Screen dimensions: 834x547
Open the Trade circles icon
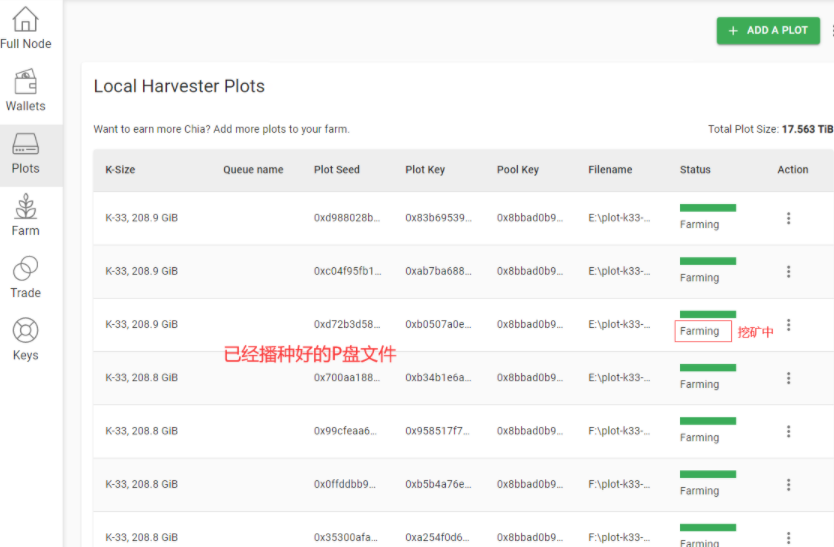25,269
